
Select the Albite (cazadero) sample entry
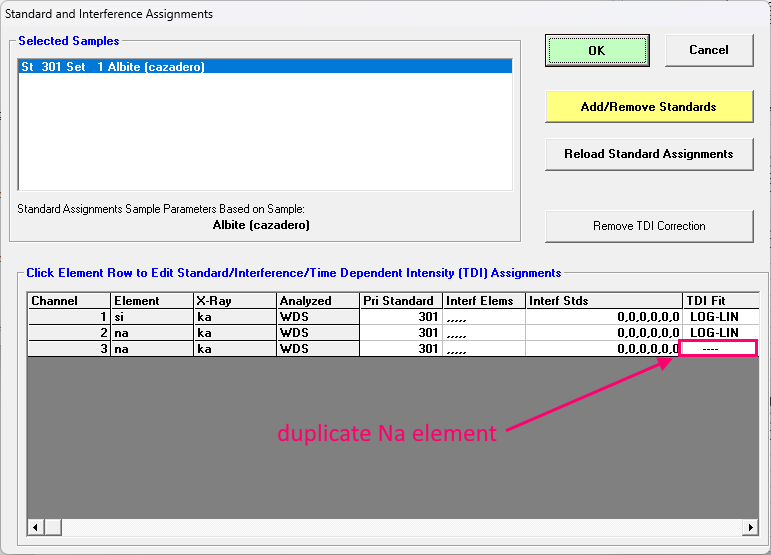[x=265, y=67]
